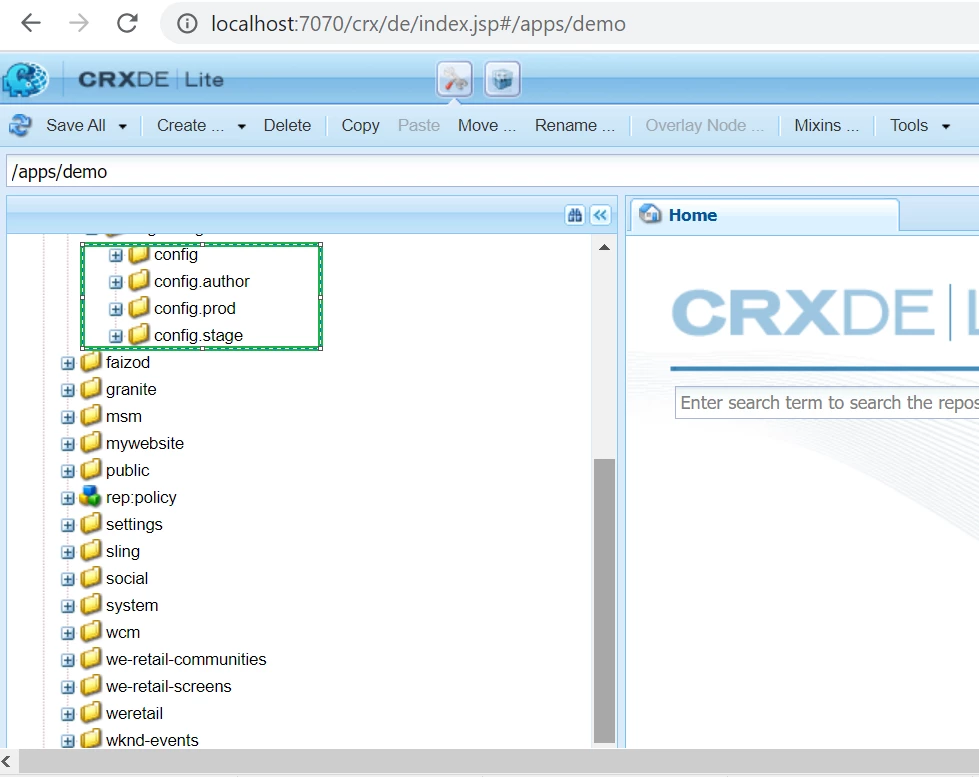
Task: Expand the granite node
Action: click(67, 390)
